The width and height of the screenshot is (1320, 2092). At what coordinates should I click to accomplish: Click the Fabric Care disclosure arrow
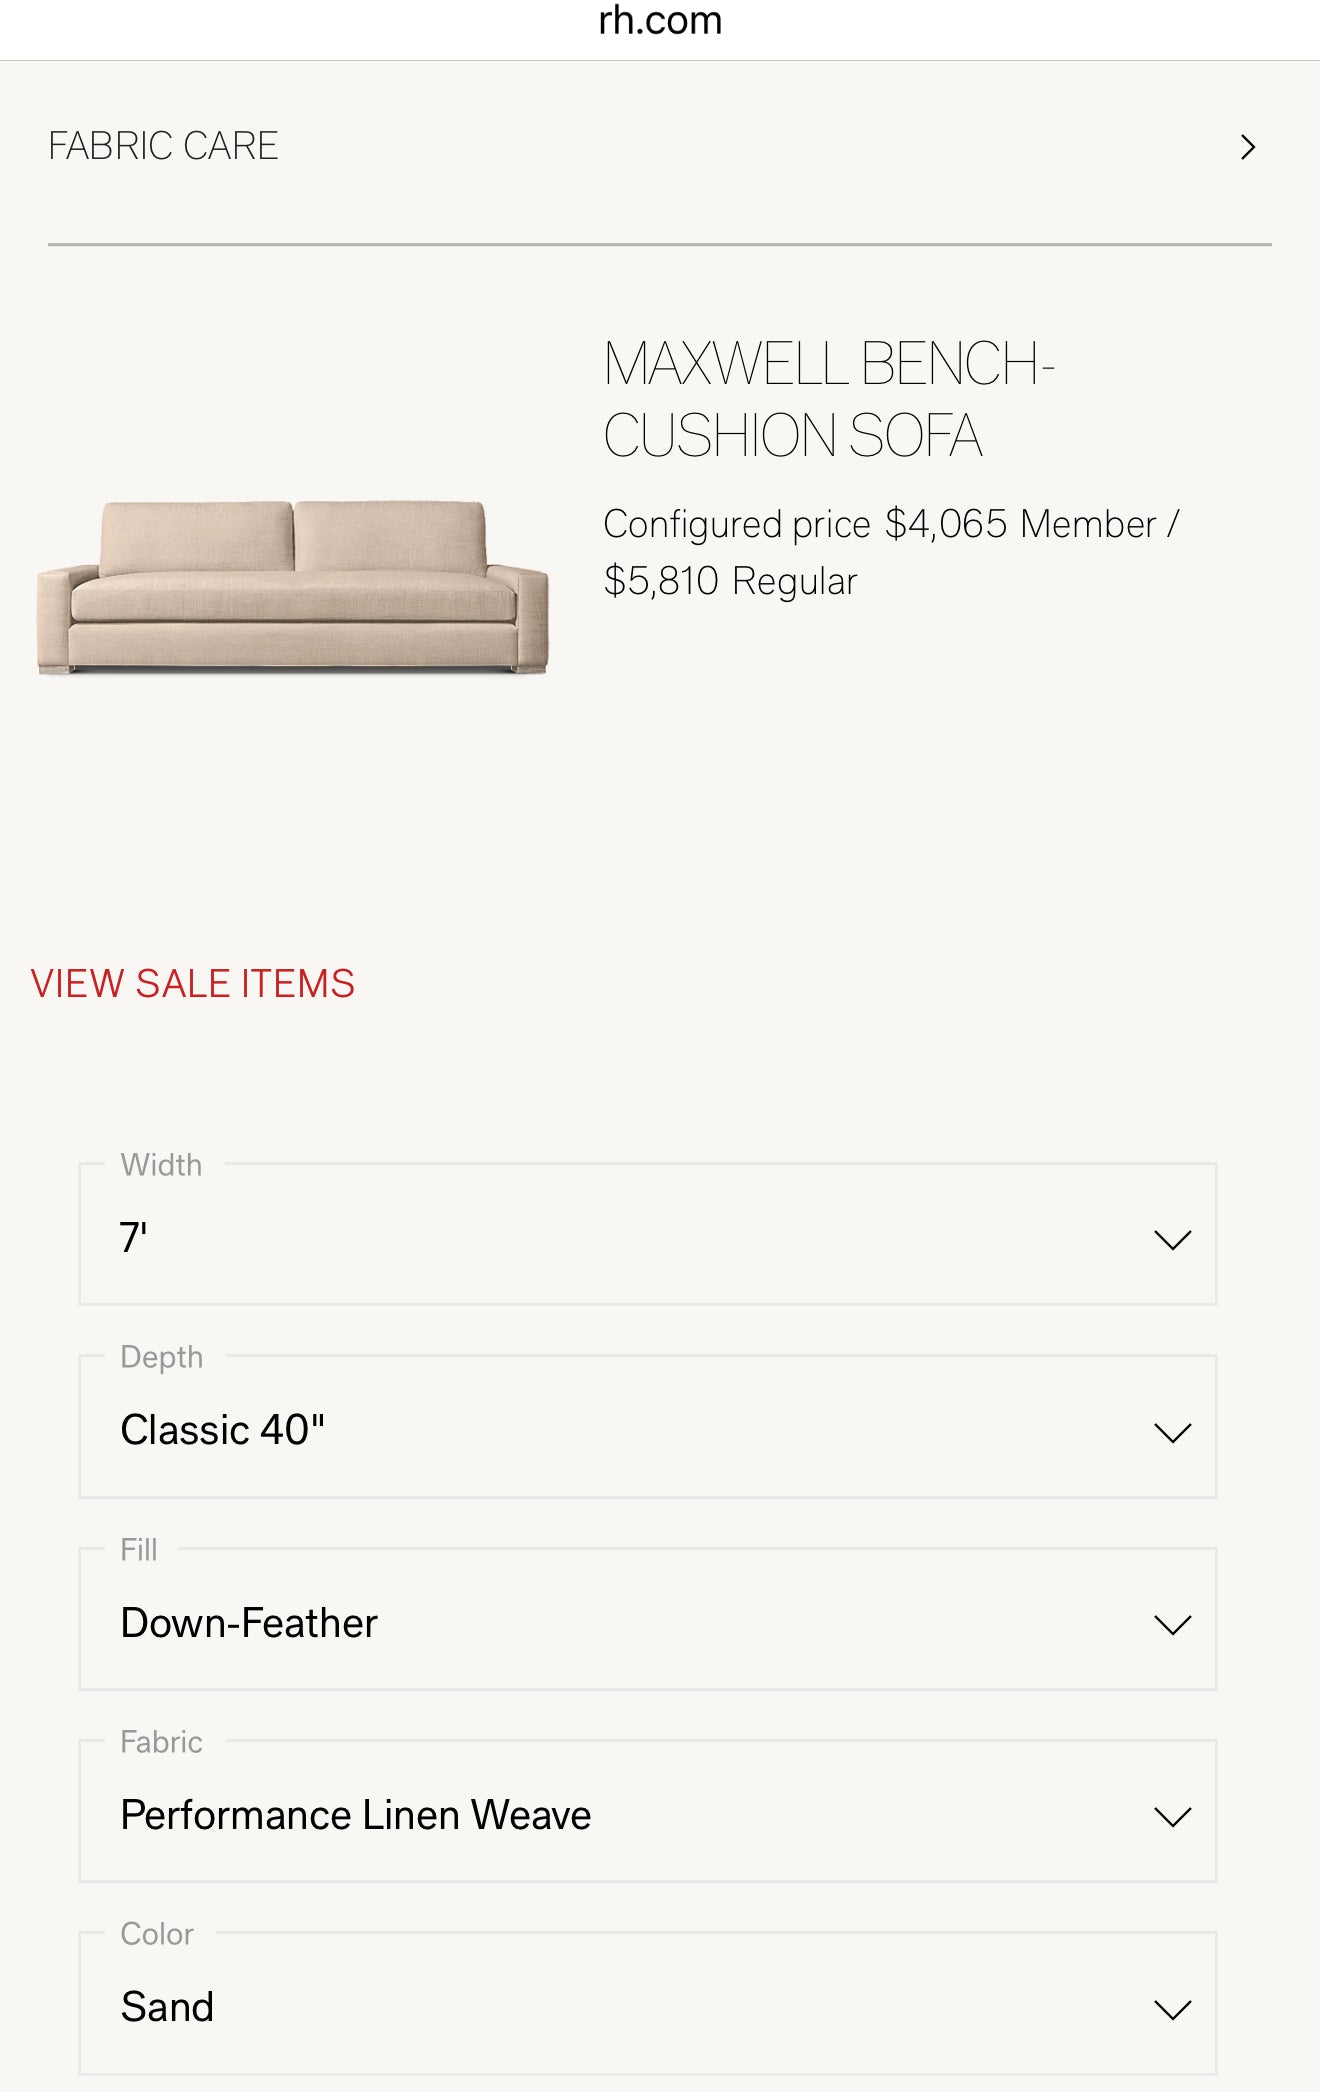pos(1248,147)
